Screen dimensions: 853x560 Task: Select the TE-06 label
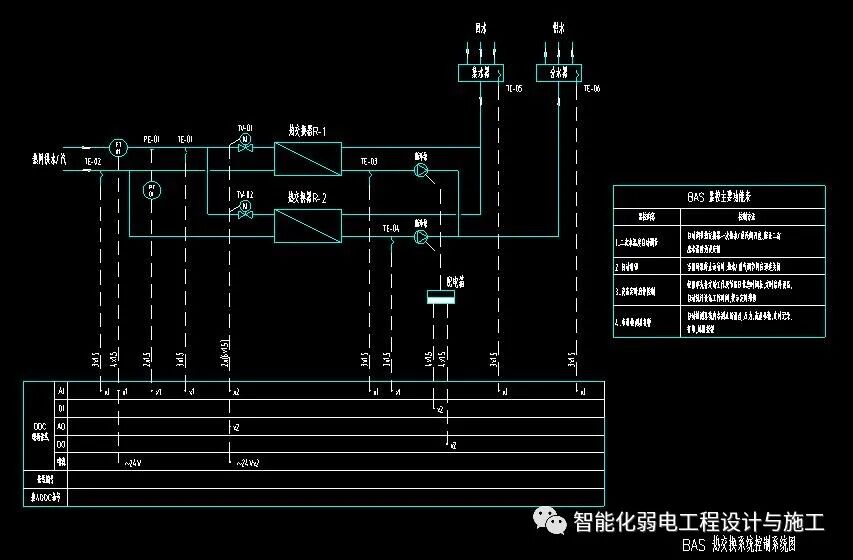(592, 88)
